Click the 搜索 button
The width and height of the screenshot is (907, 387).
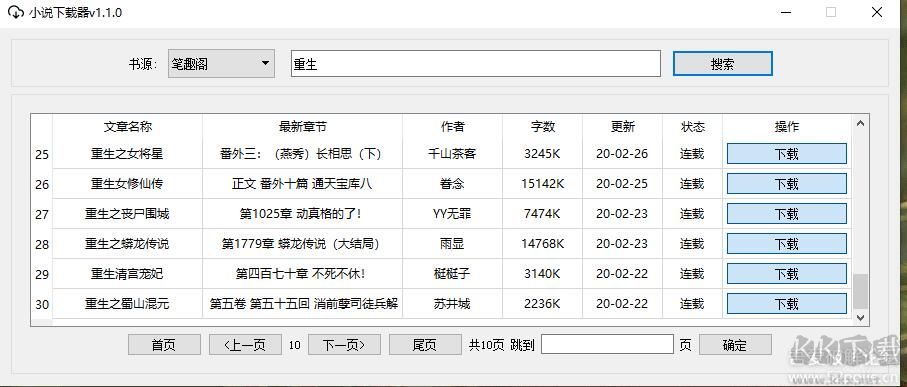[722, 64]
